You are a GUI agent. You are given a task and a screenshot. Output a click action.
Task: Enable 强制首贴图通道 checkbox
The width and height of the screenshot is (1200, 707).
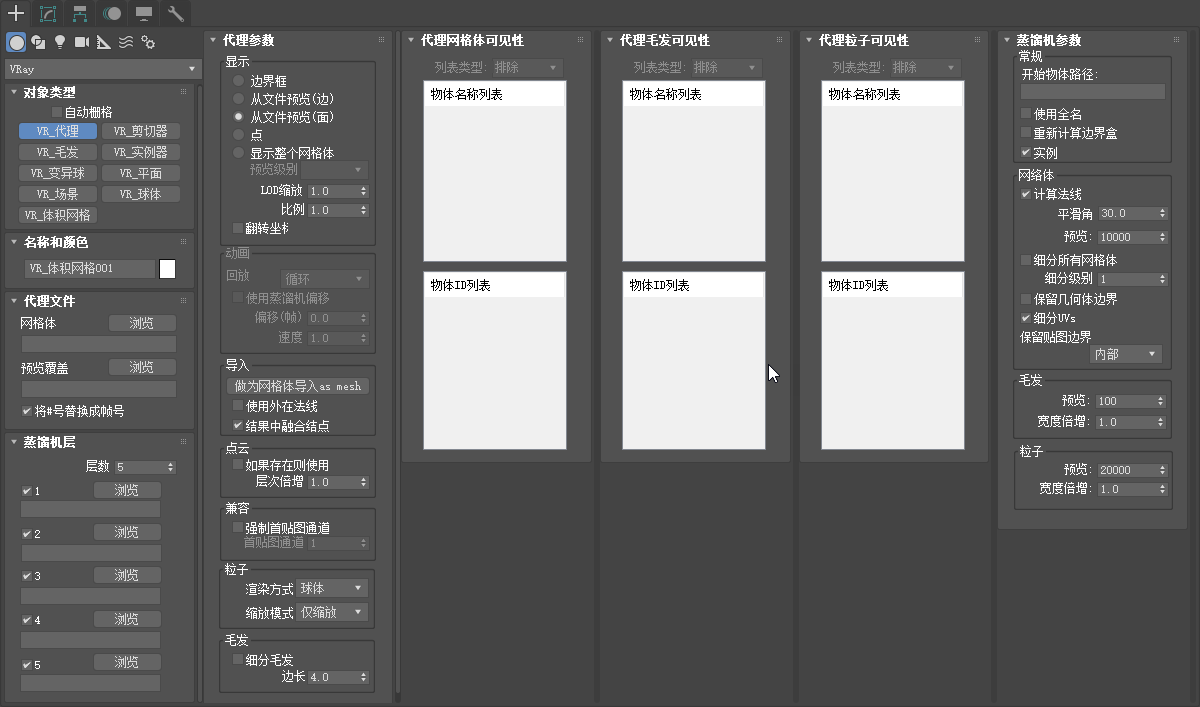[237, 527]
